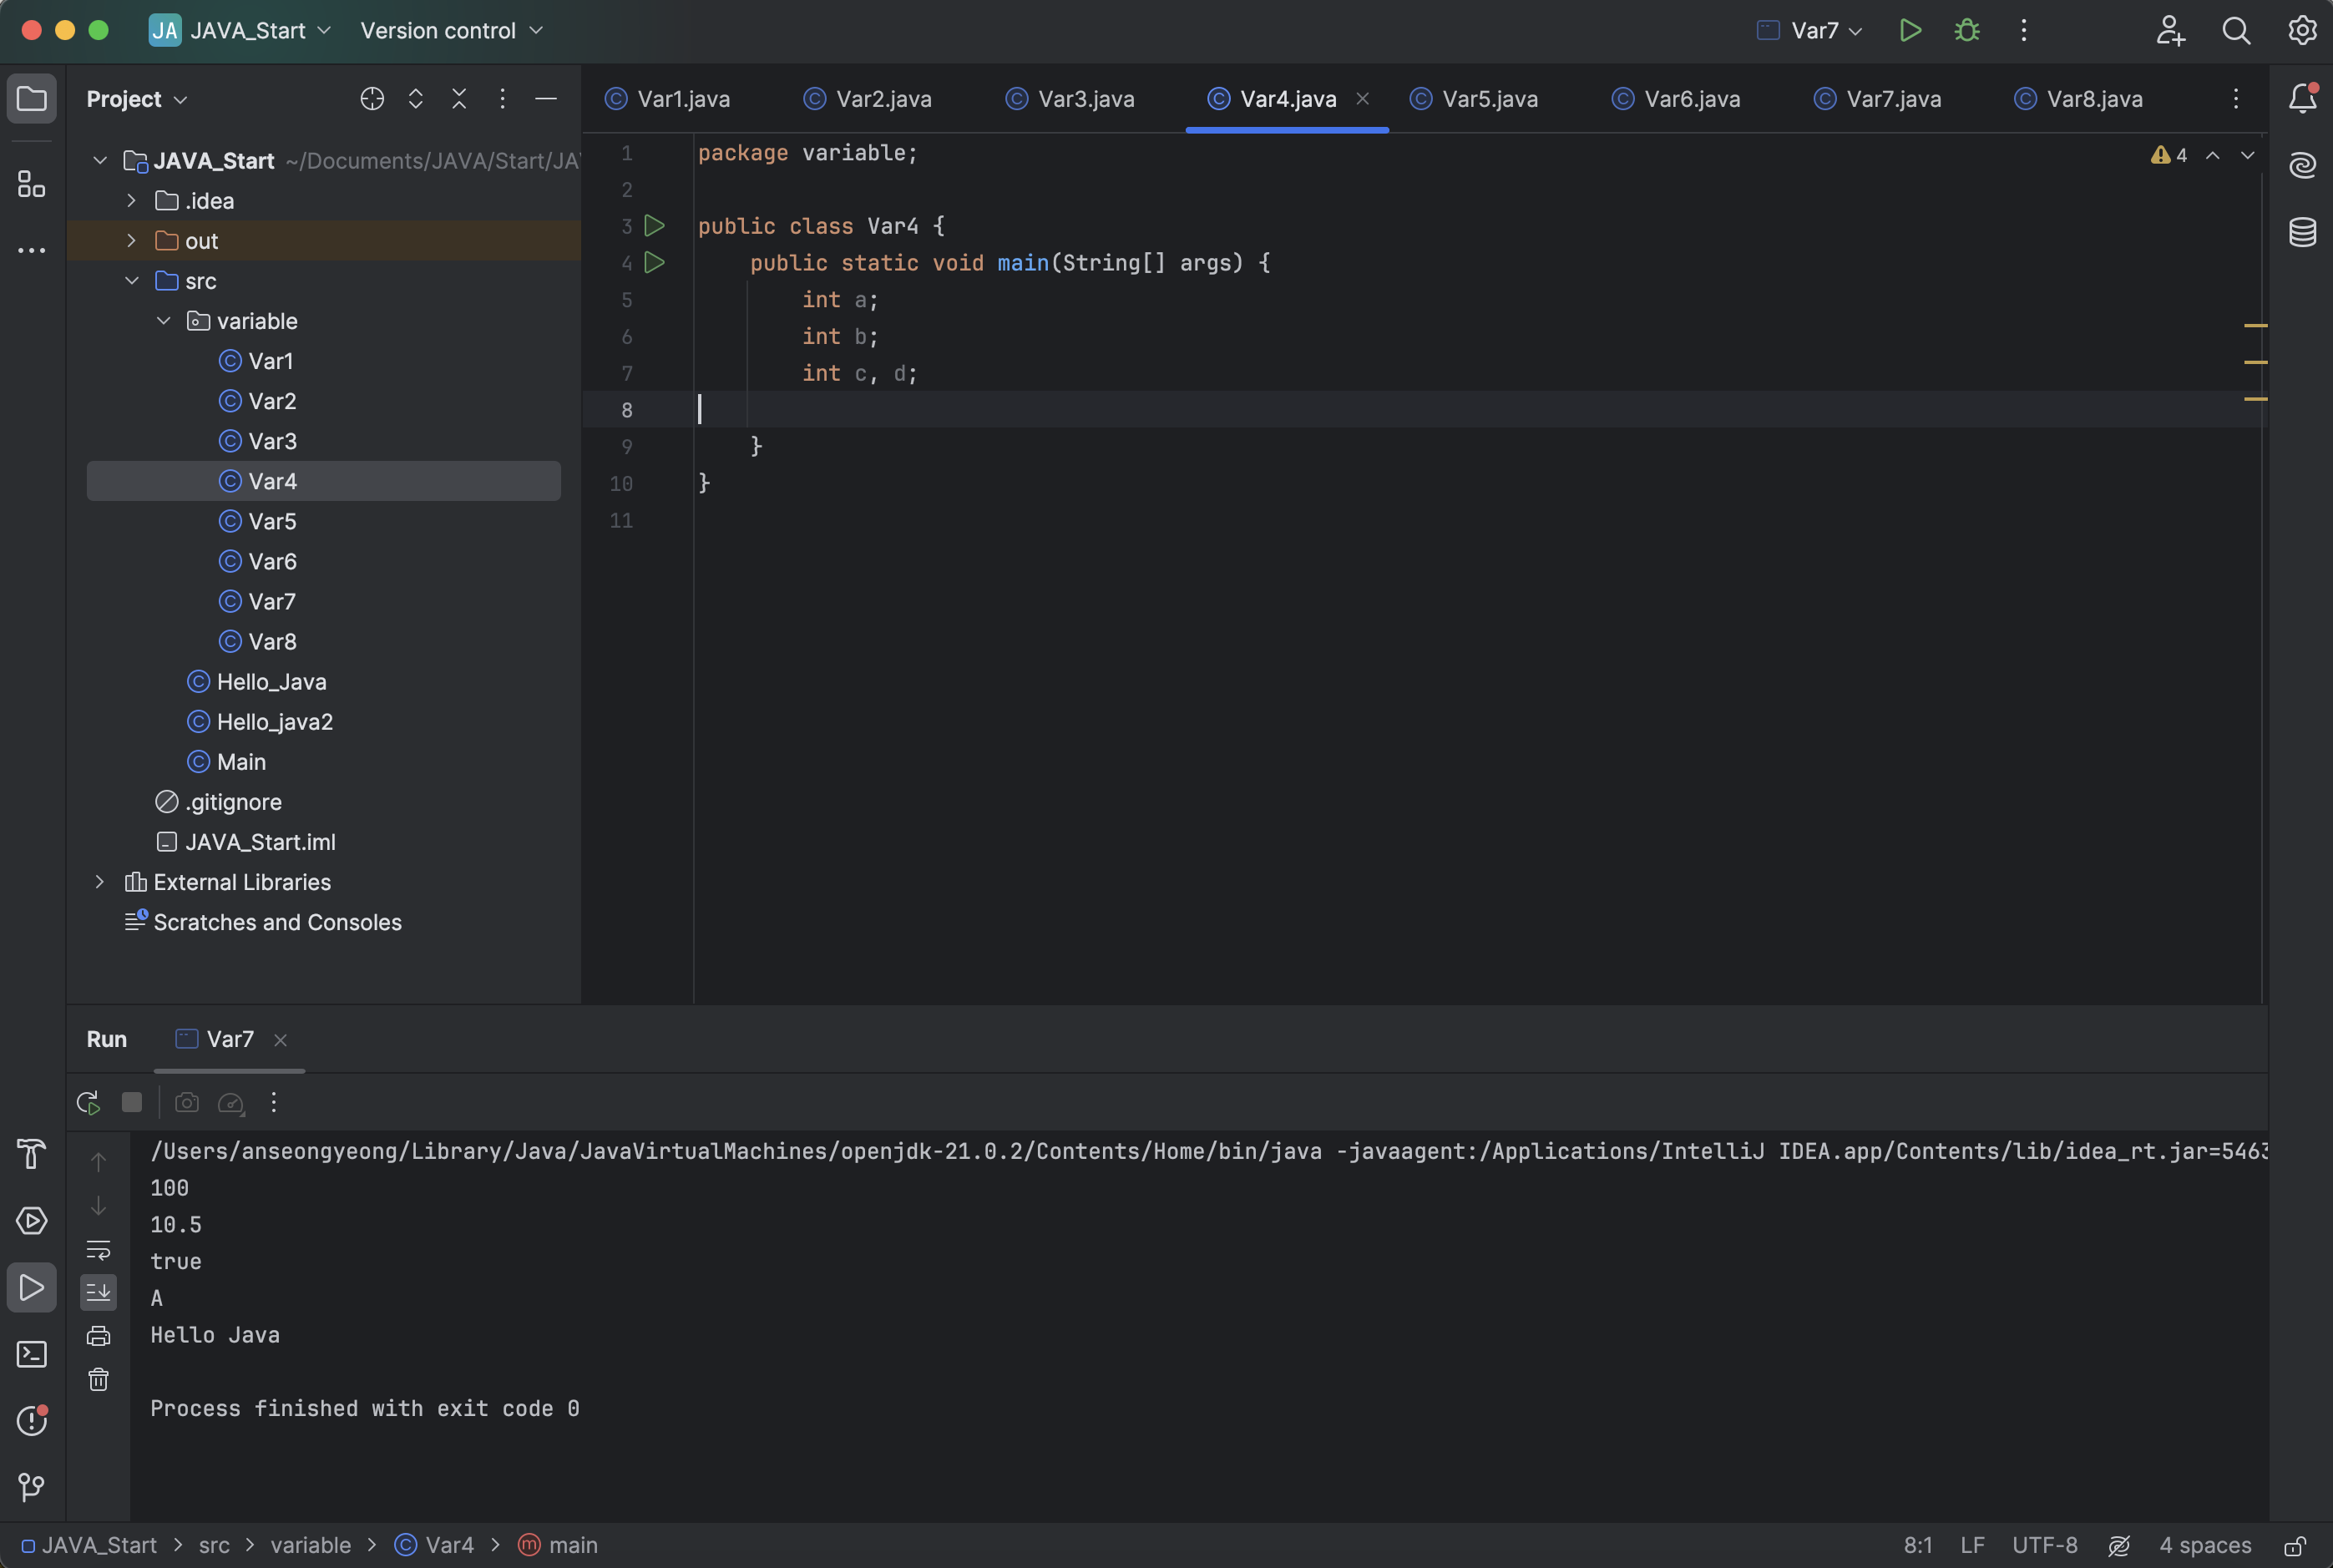Rerun Var7 in the Run panel
Image resolution: width=2333 pixels, height=1568 pixels.
pos(88,1102)
